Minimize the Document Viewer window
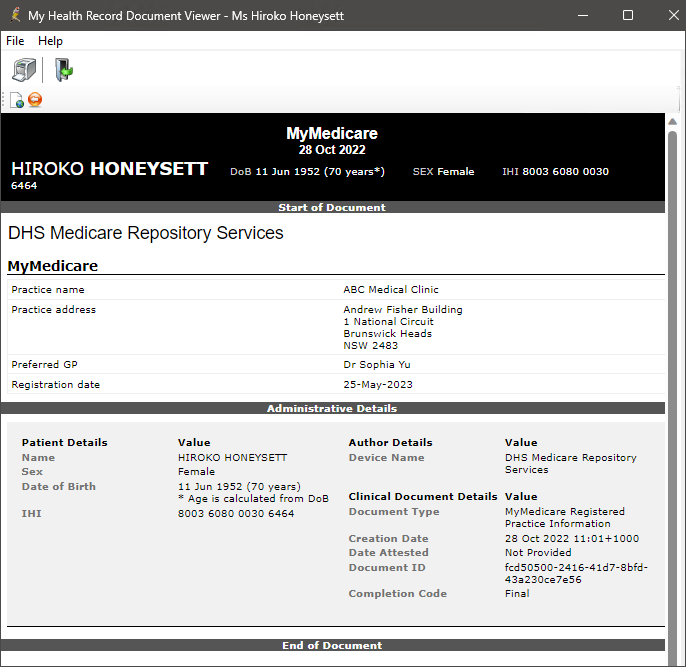686x667 pixels. point(583,15)
